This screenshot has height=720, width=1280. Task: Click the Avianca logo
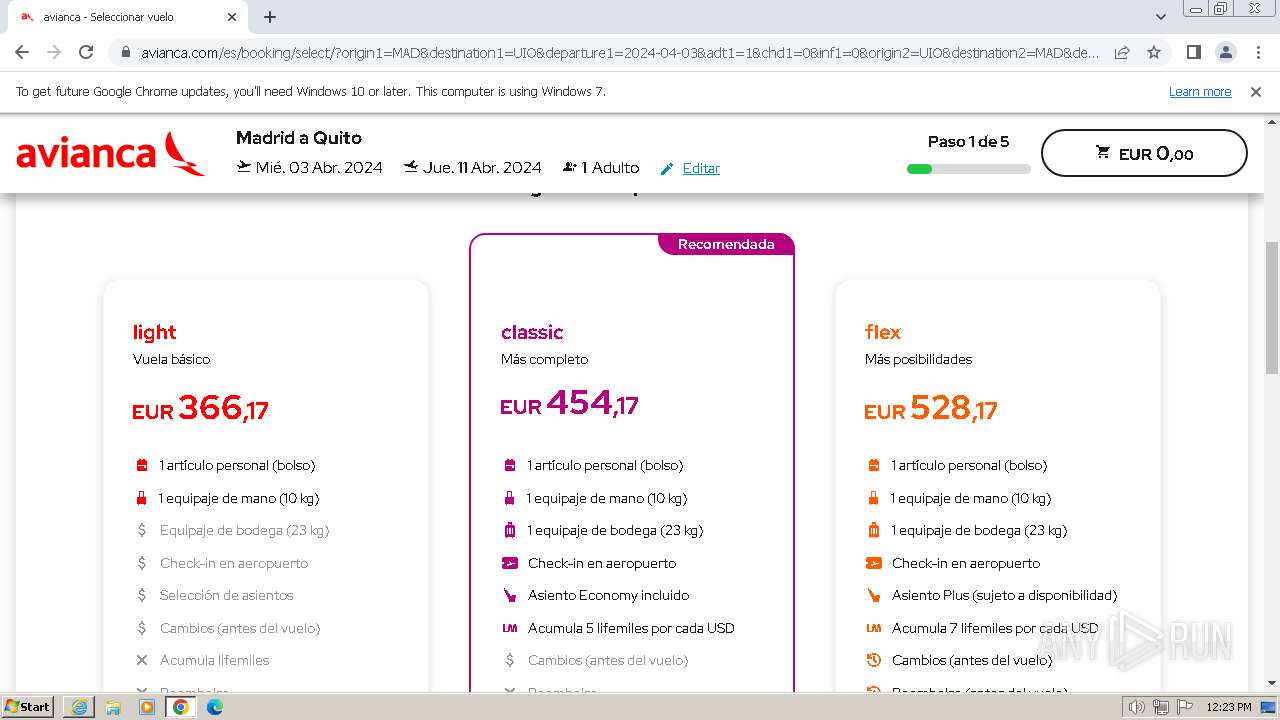coord(110,154)
